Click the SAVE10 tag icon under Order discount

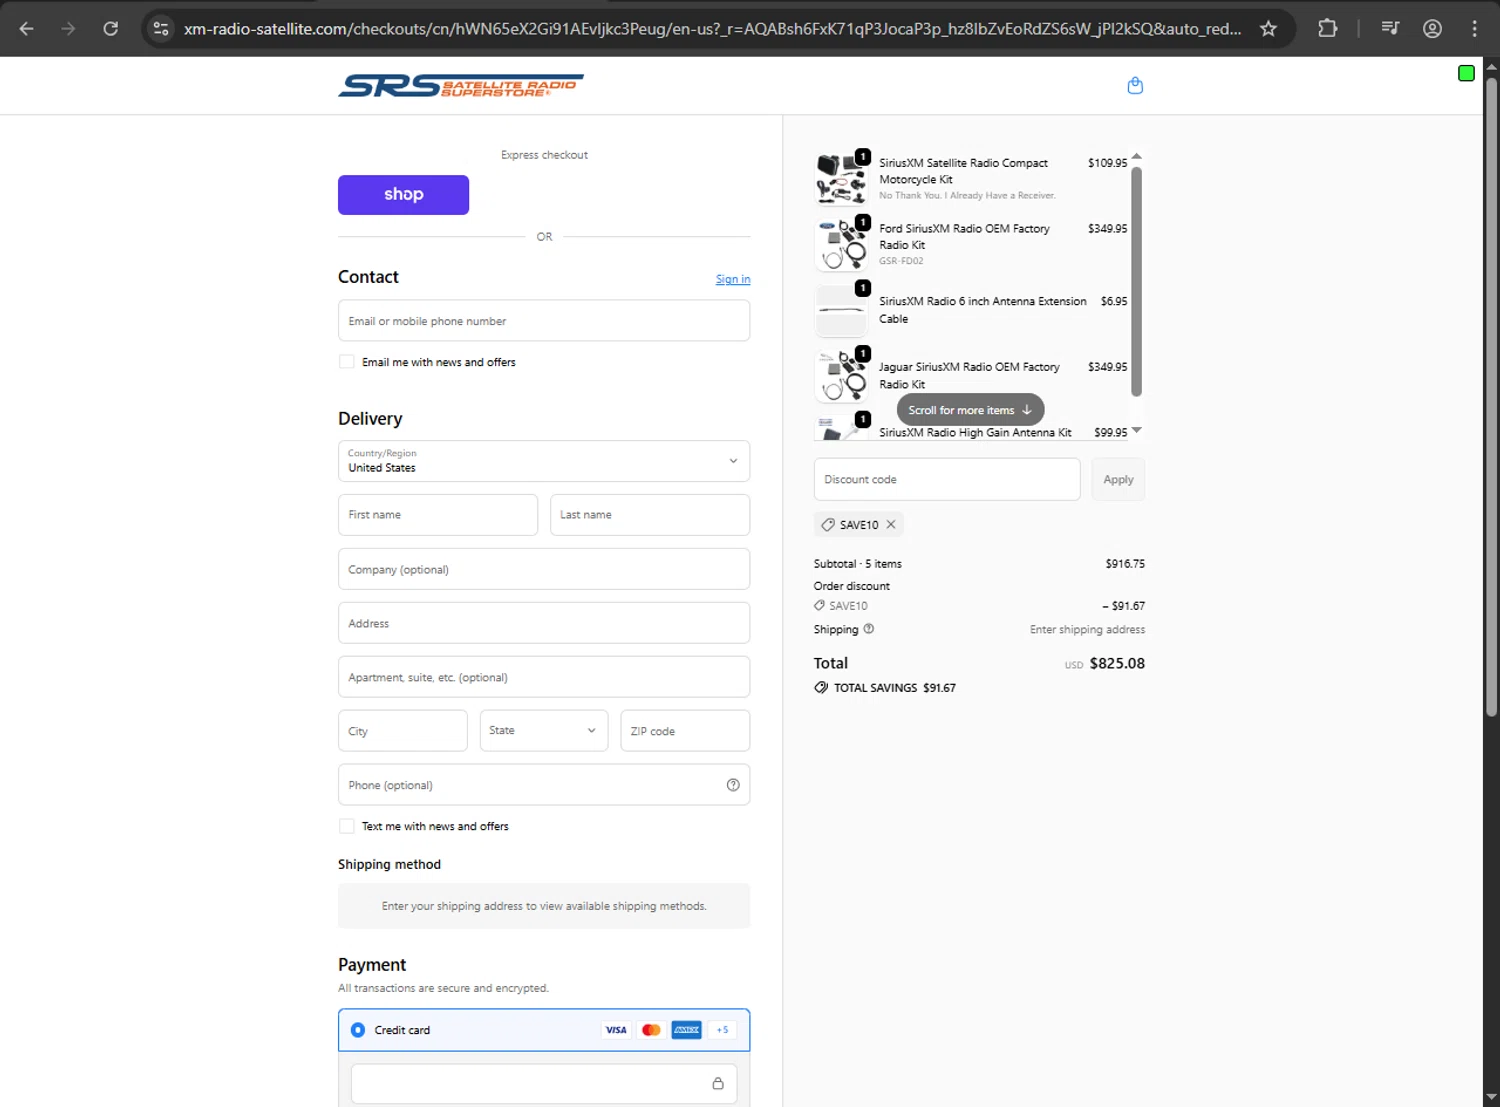pyautogui.click(x=820, y=606)
